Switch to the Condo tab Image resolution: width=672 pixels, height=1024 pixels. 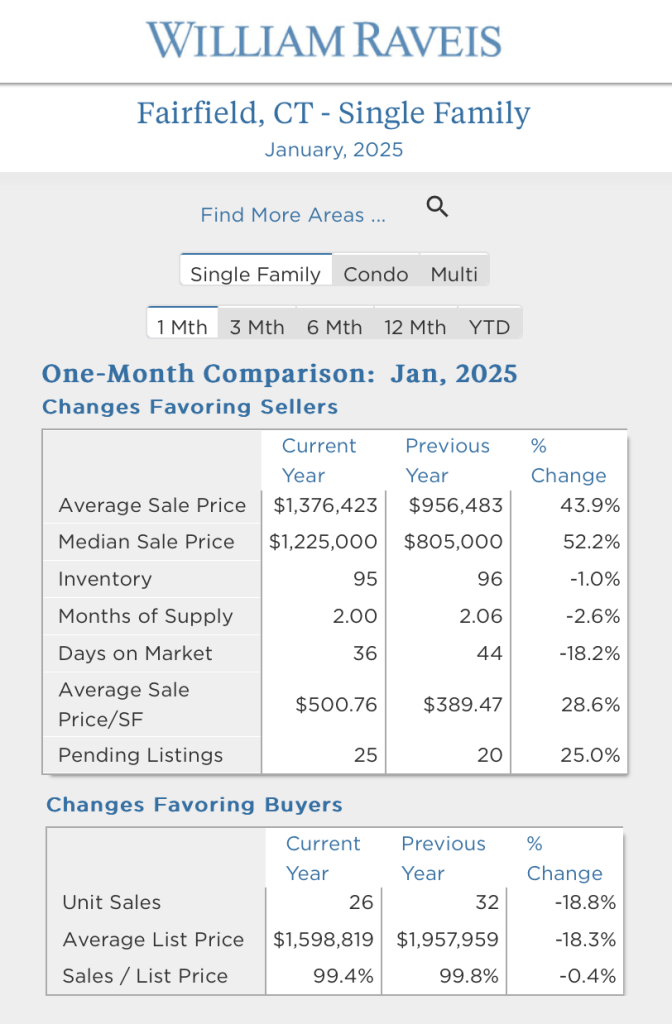coord(376,274)
